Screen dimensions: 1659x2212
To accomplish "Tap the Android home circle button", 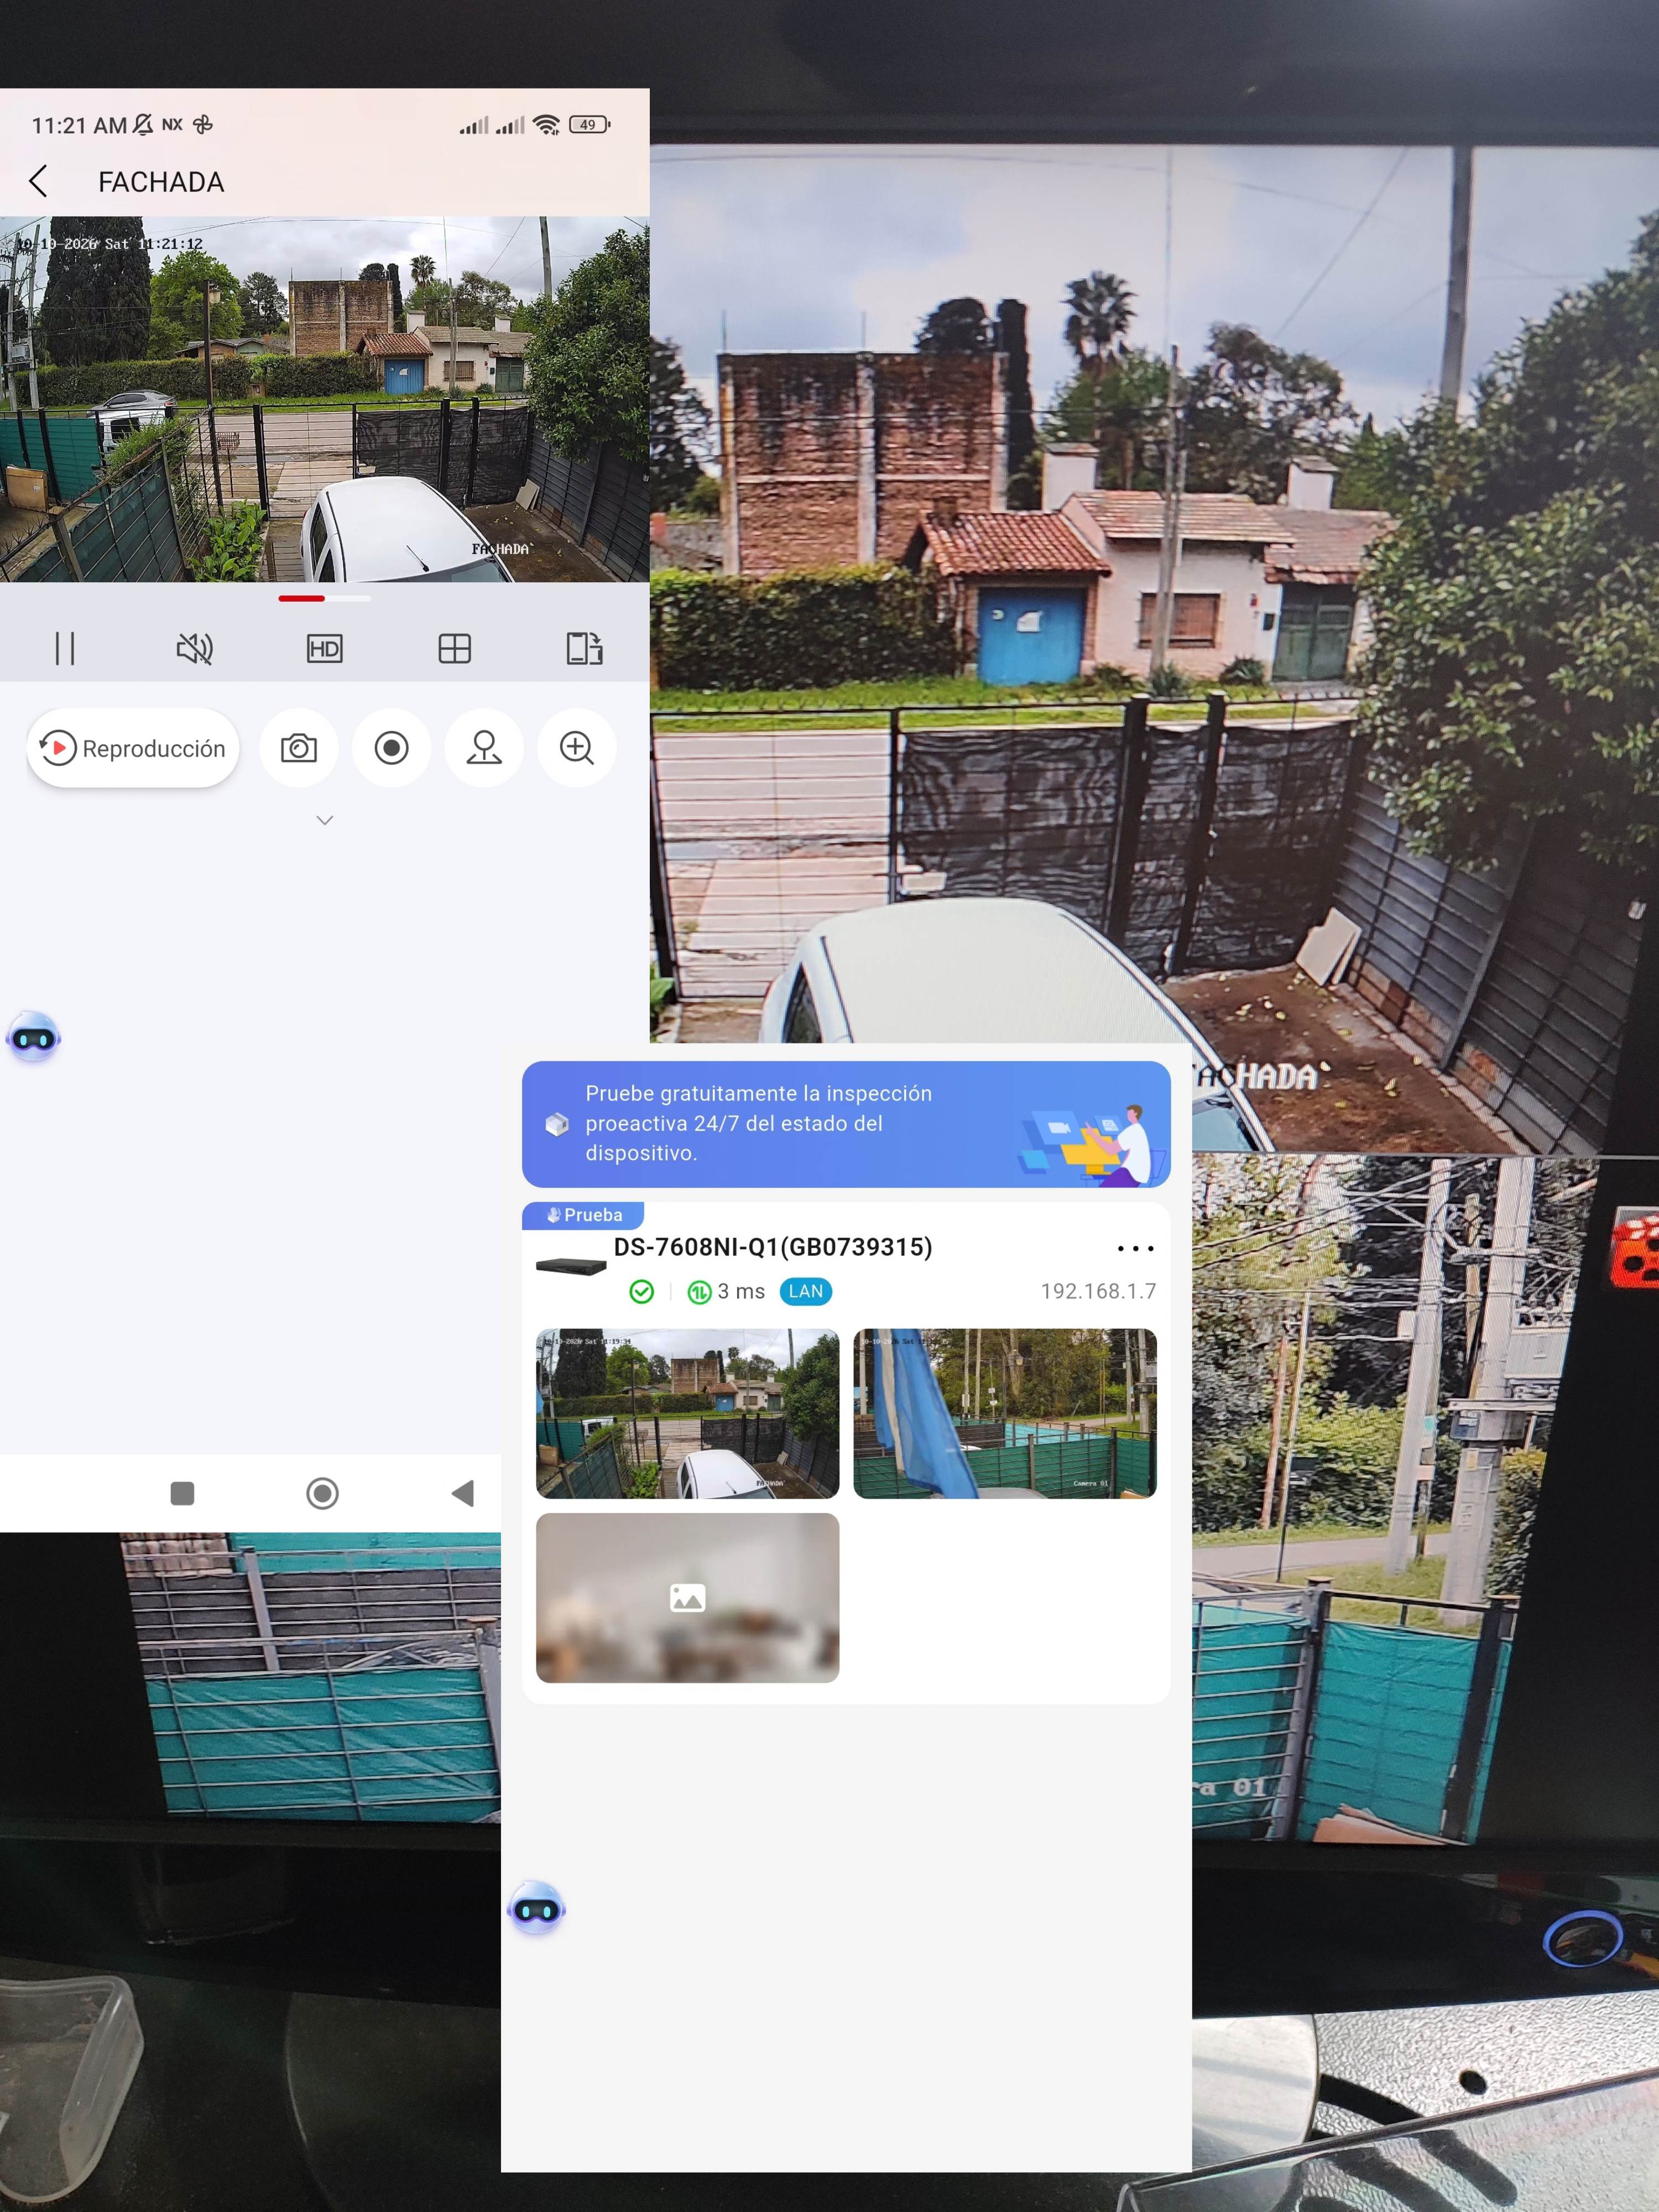I will pyautogui.click(x=322, y=1493).
